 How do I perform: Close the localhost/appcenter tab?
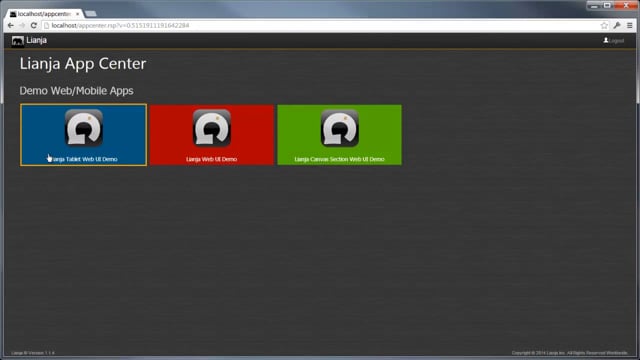click(x=78, y=14)
